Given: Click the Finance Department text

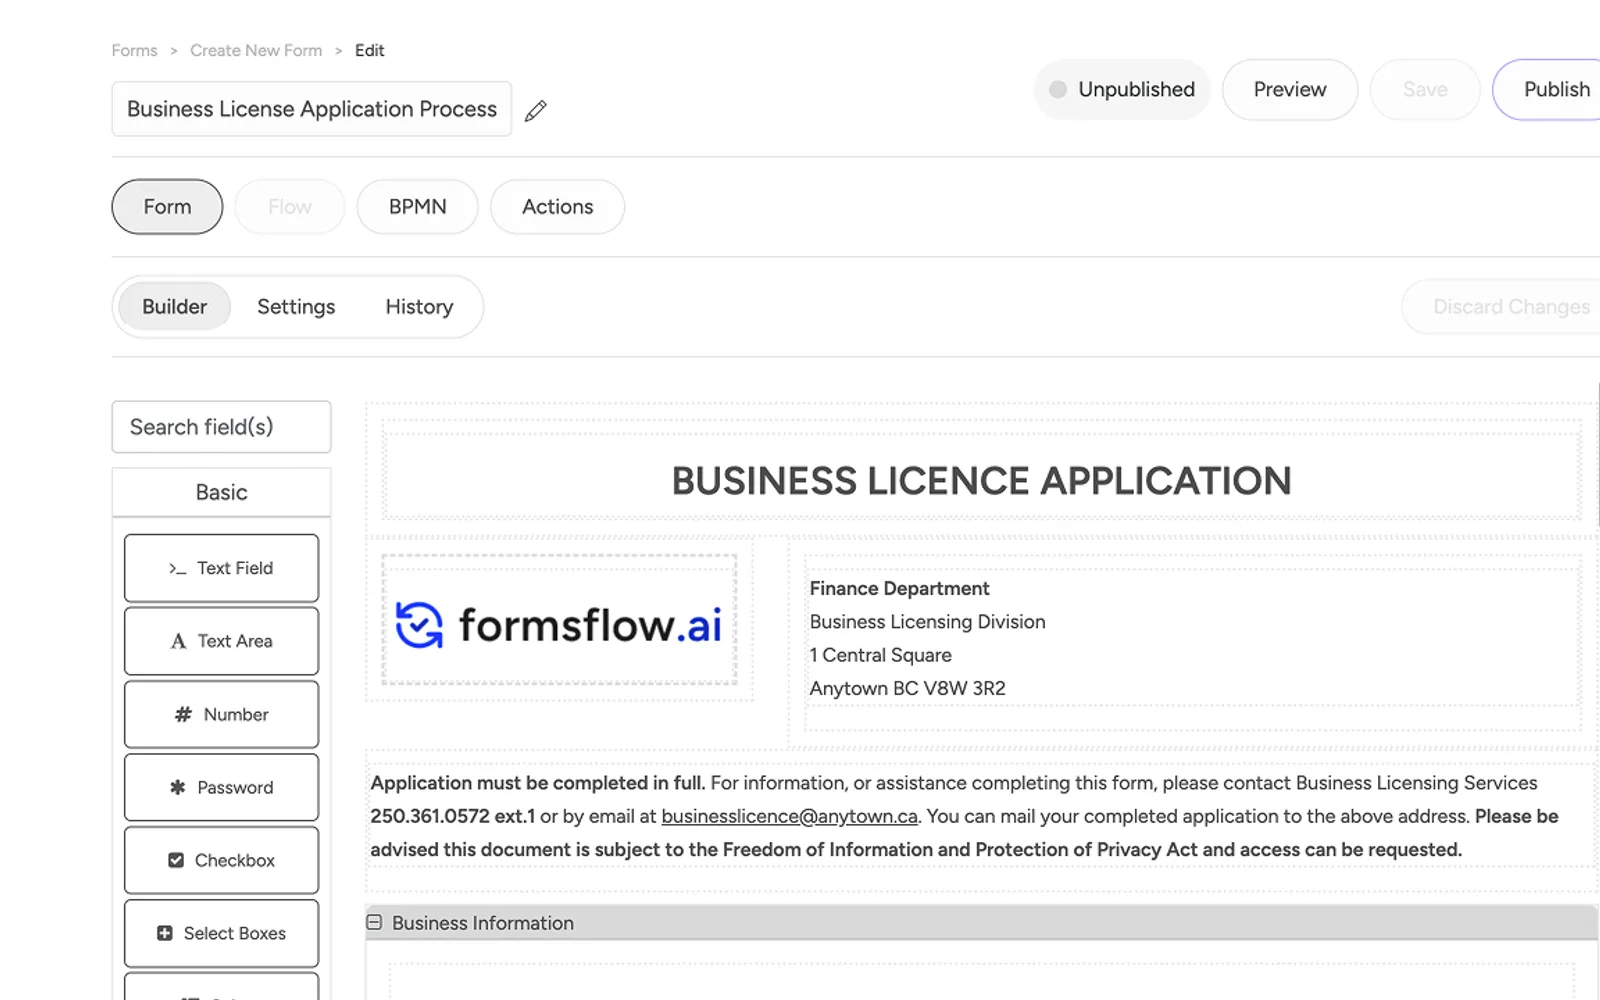Looking at the screenshot, I should 899,589.
